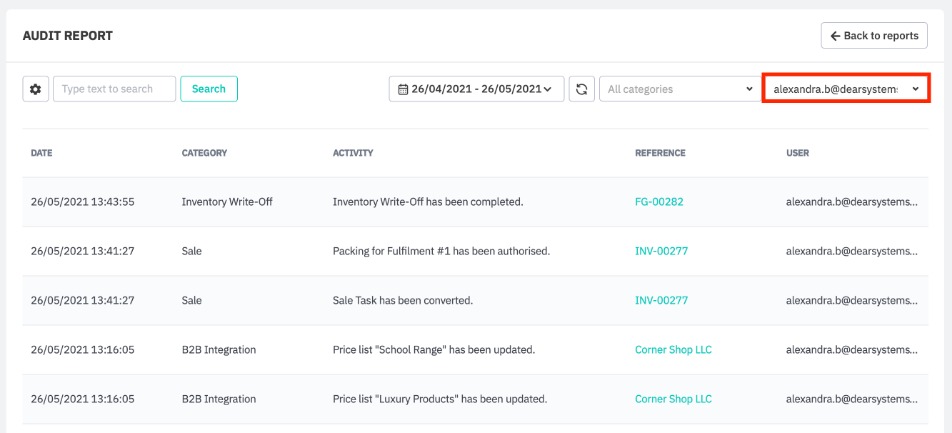Open INV-00277 link for Sale Task row

coord(660,300)
